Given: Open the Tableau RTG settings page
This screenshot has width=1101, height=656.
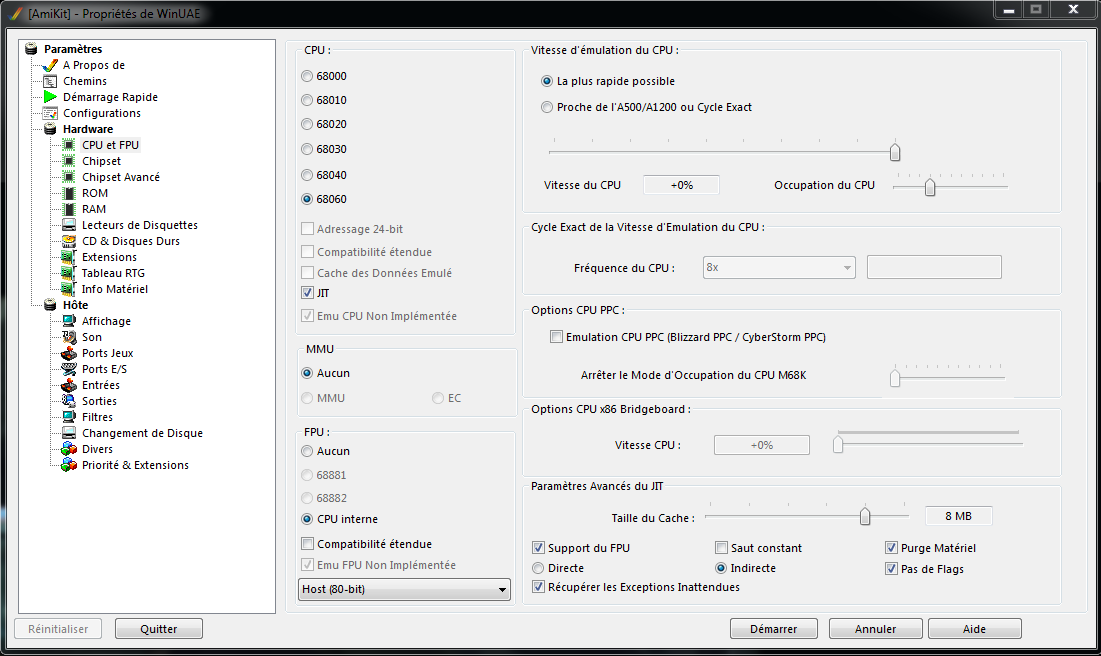Looking at the screenshot, I should tap(113, 273).
